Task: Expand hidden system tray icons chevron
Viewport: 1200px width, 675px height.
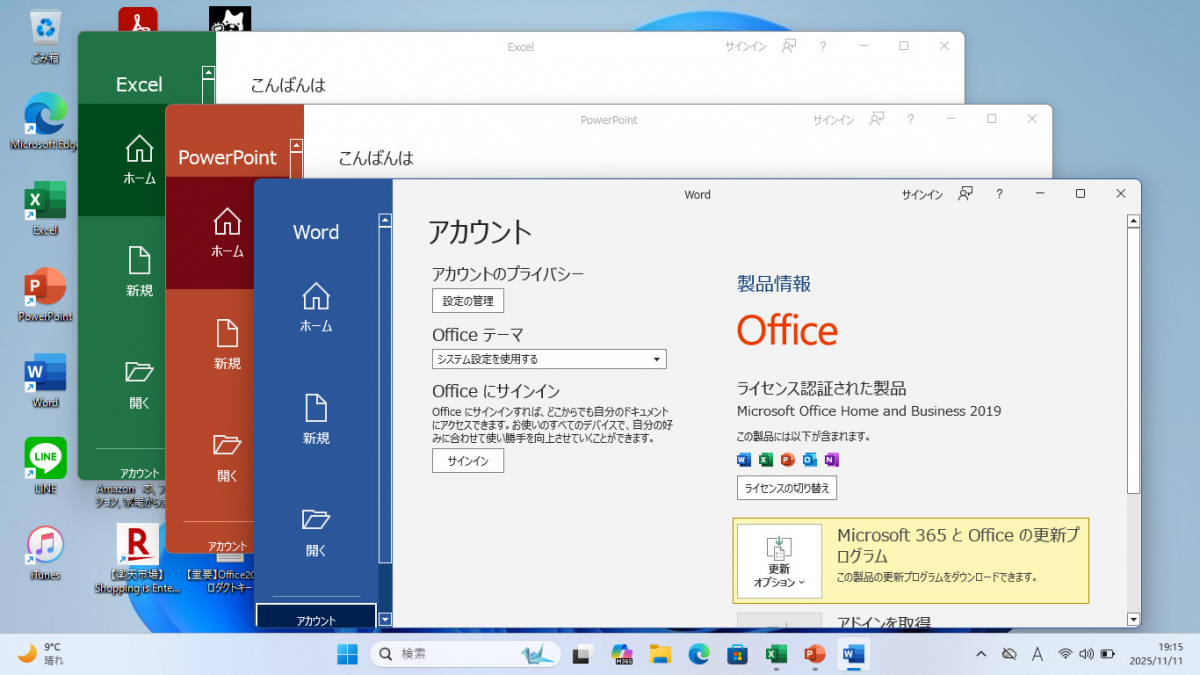Action: click(980, 654)
